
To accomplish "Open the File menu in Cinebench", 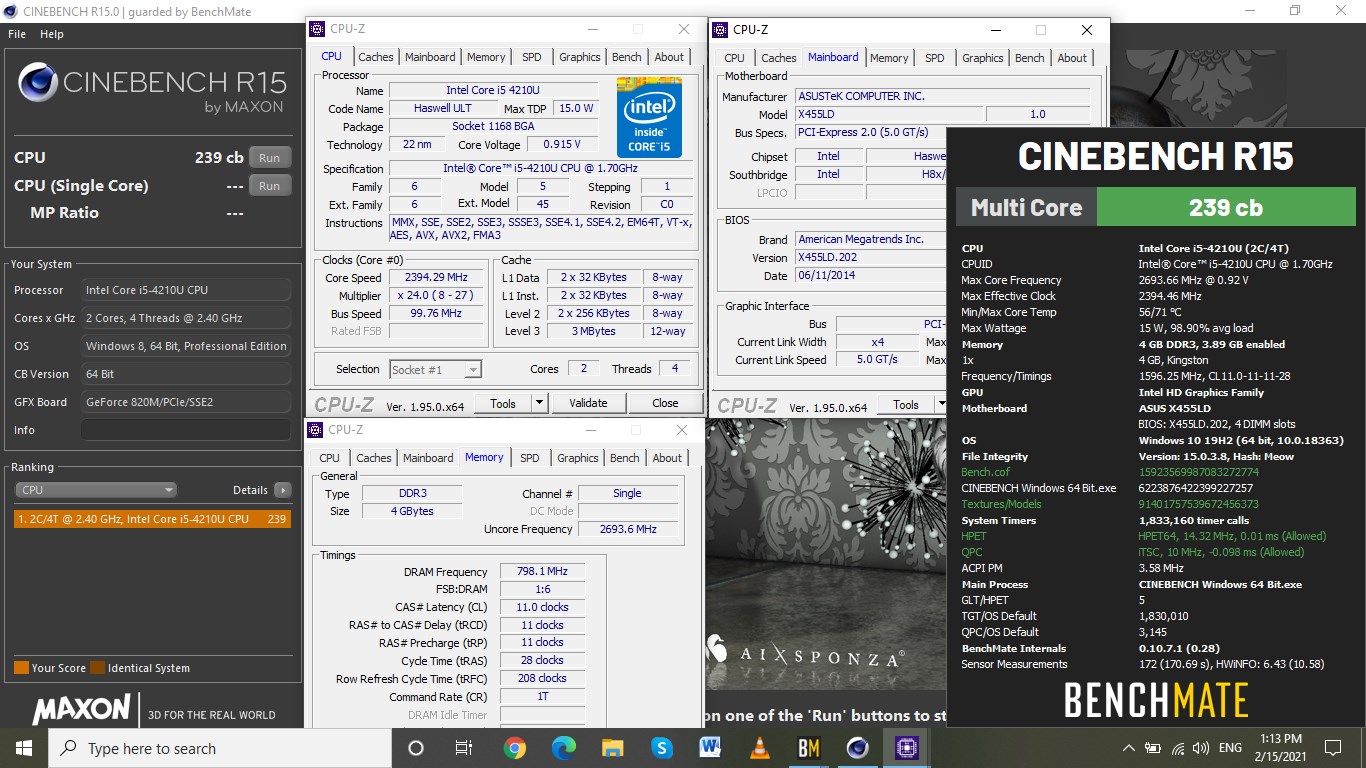I will coord(17,34).
